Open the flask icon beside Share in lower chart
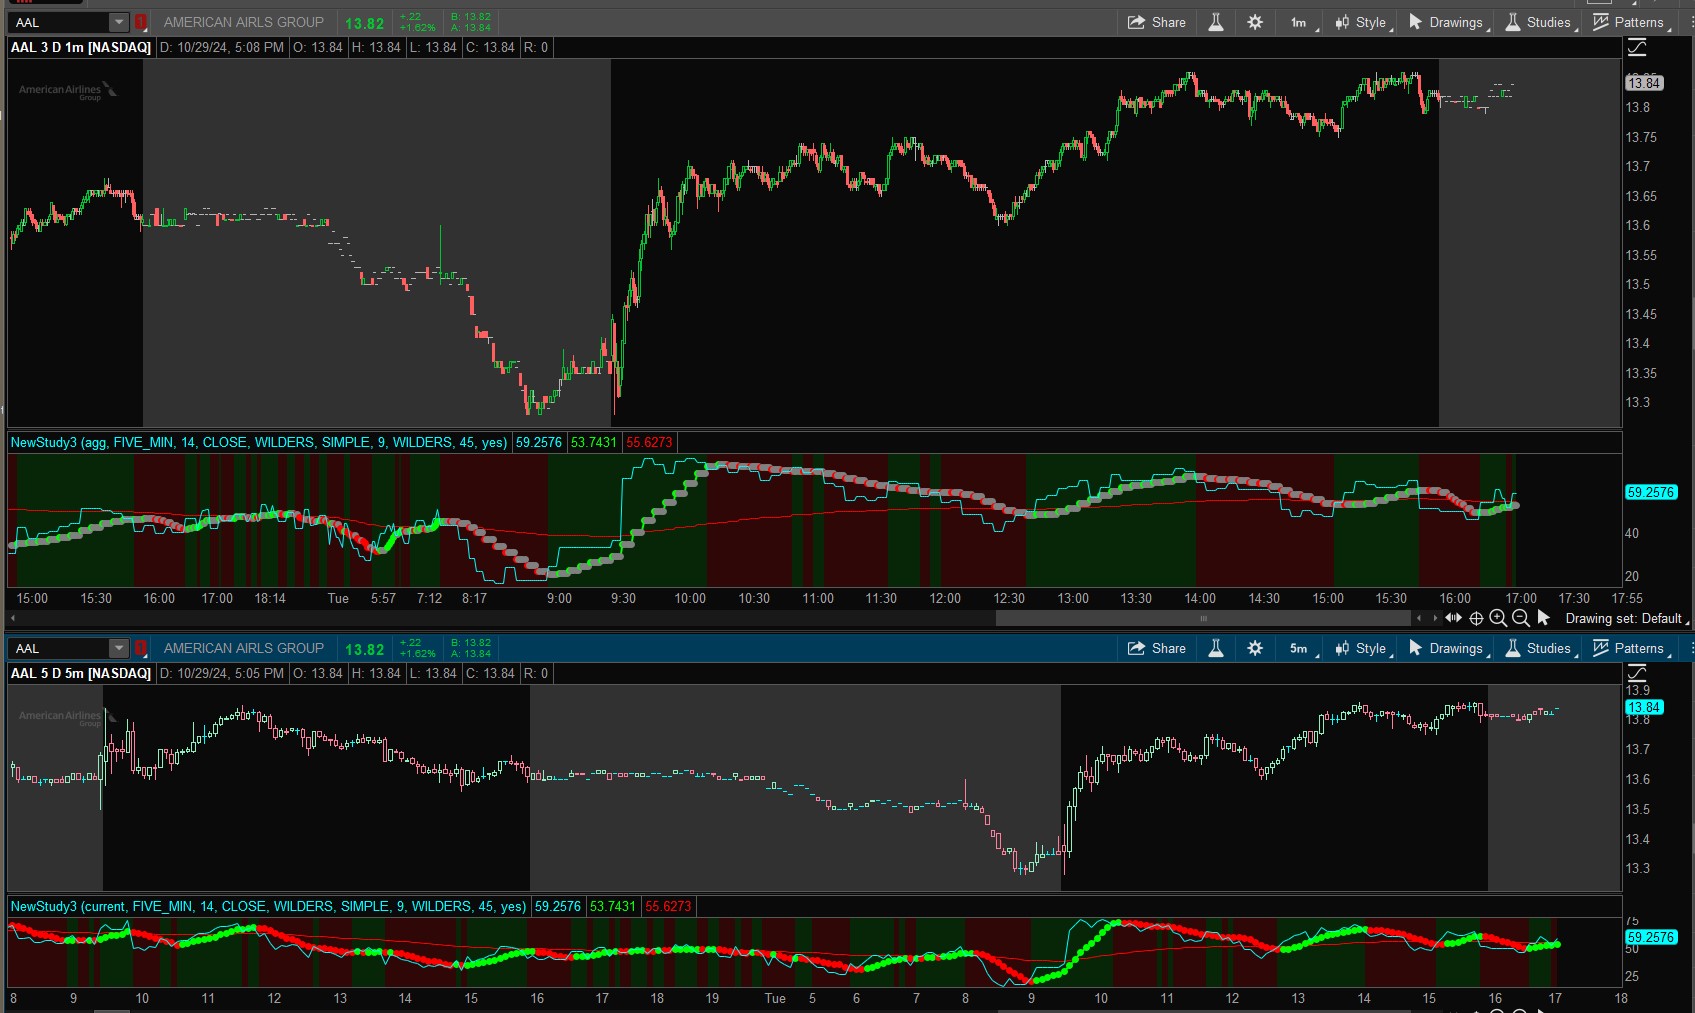 1216,648
